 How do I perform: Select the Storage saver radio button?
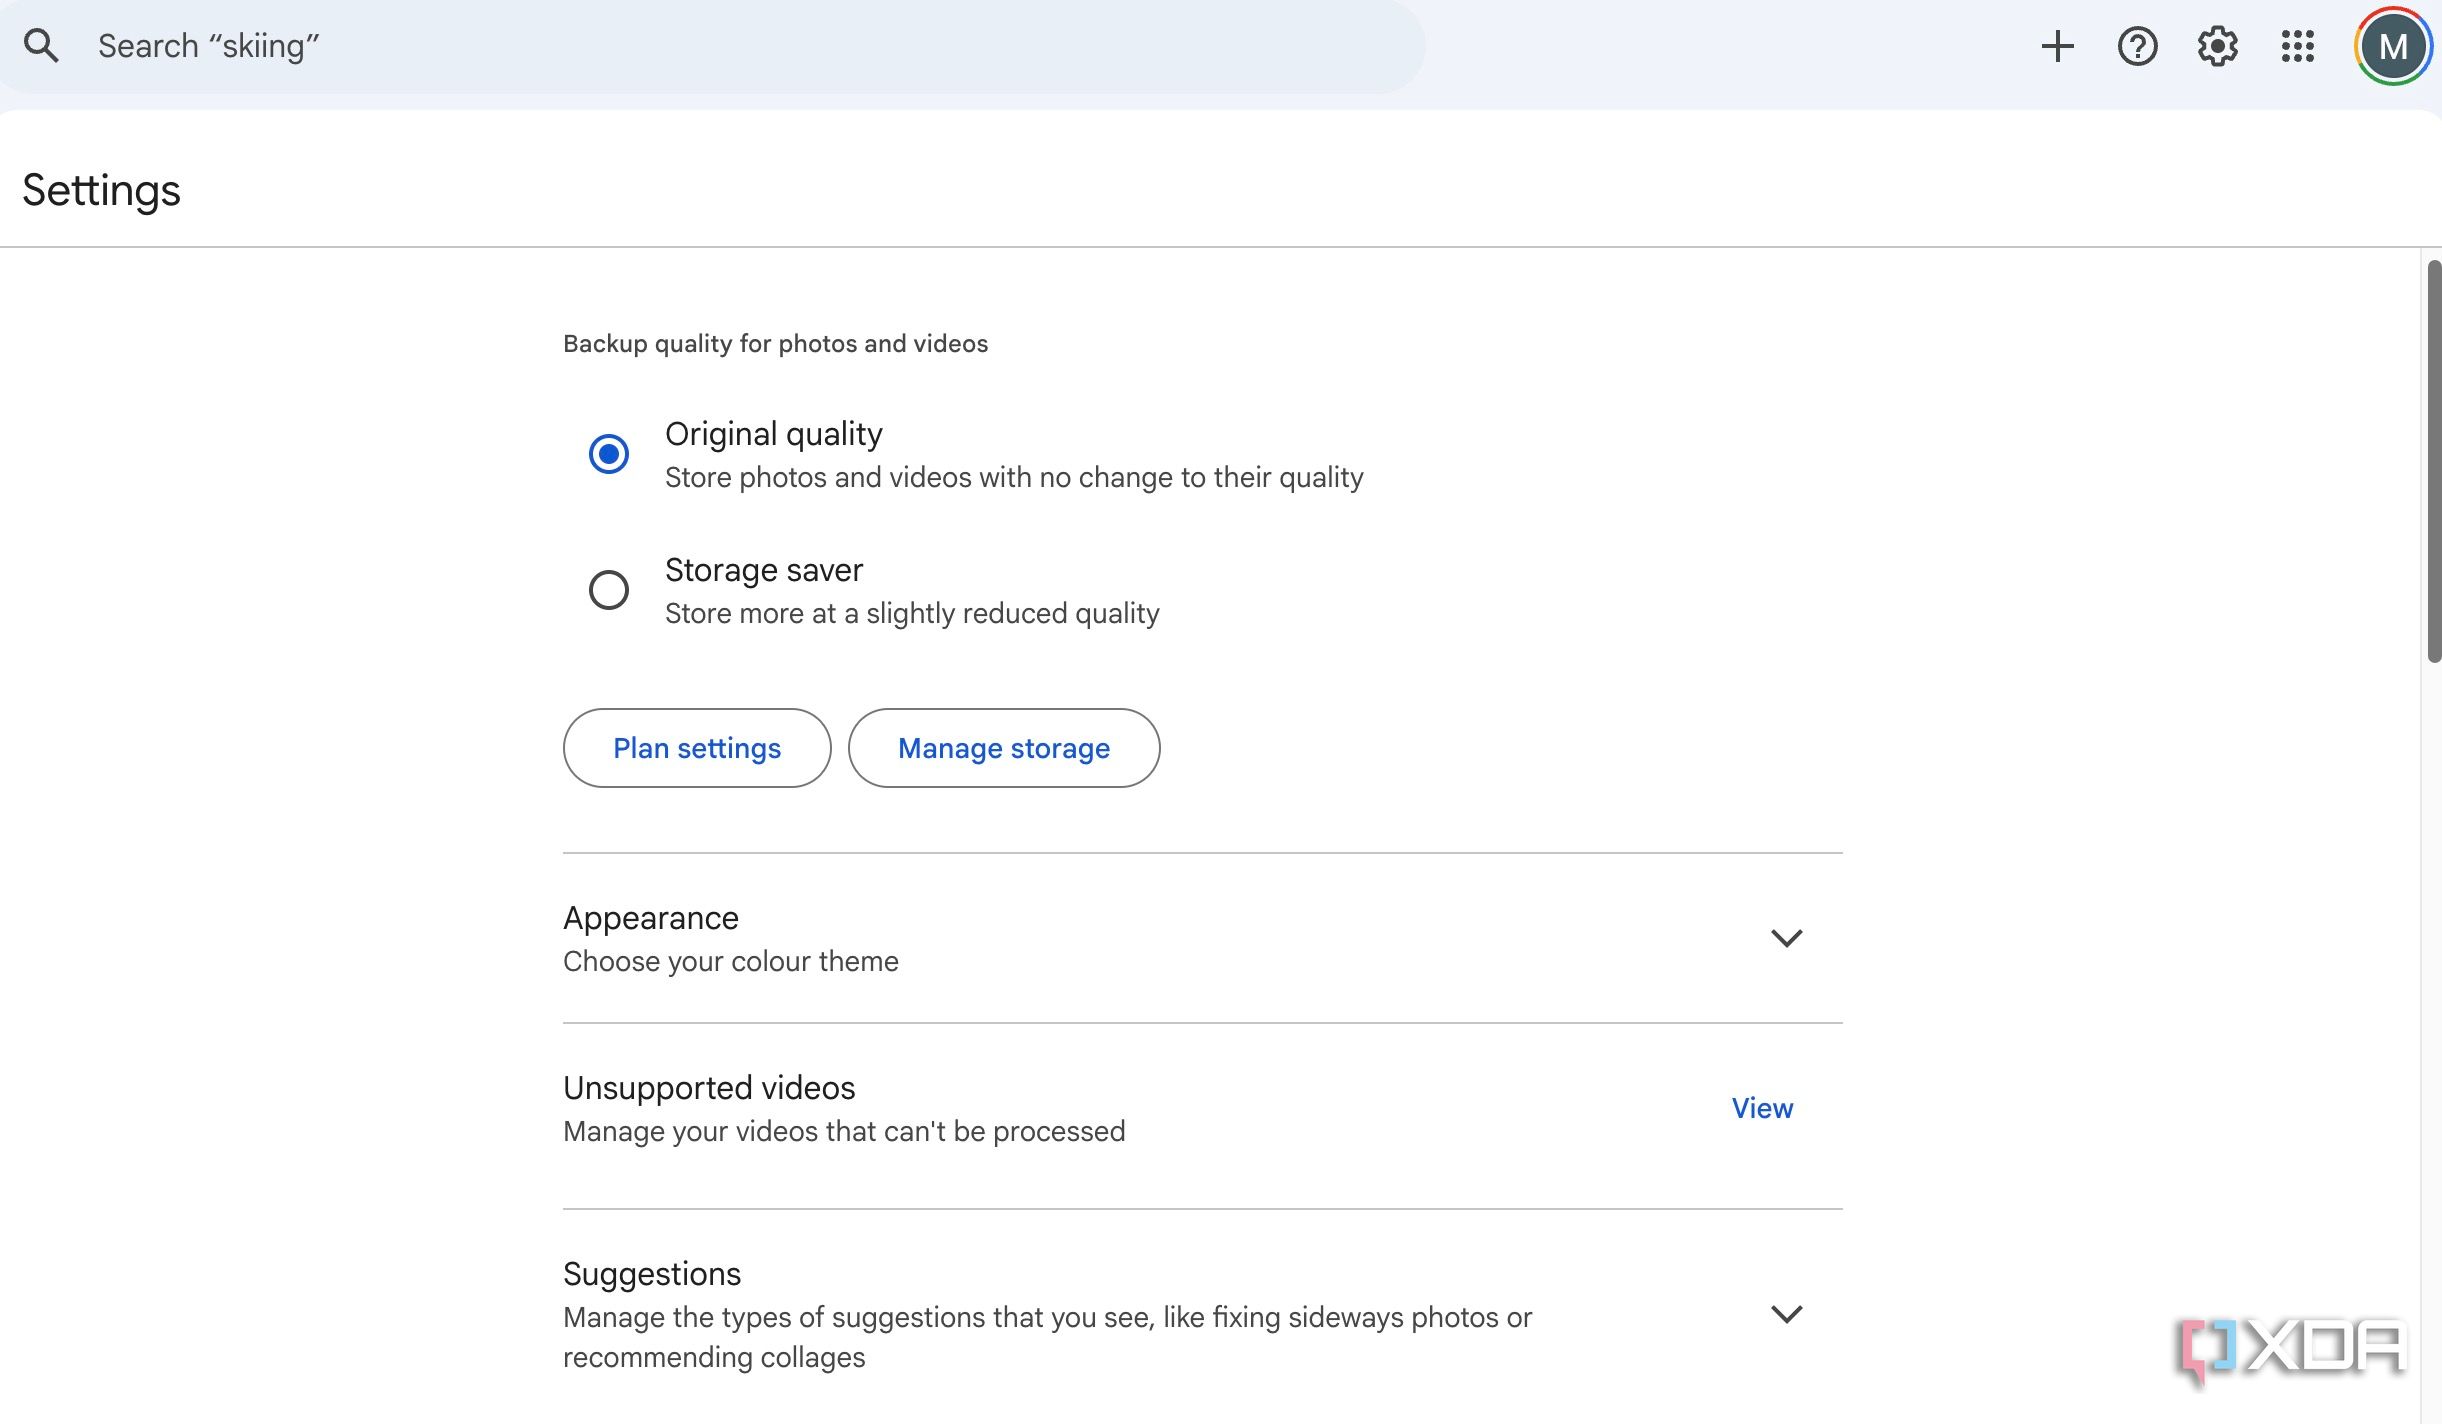coord(608,590)
